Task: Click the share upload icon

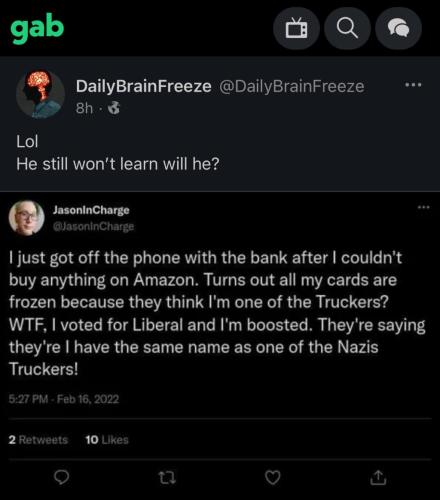Action: coord(378,477)
